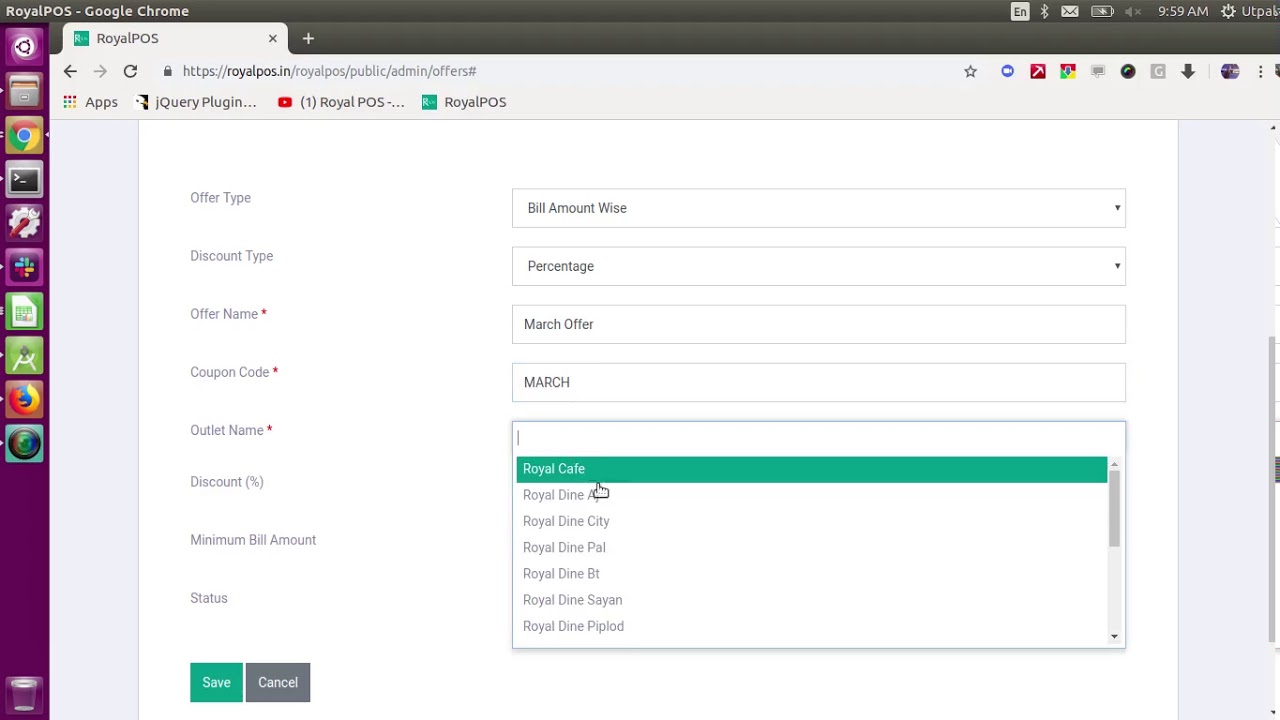Go back to the previous page
Viewport: 1280px width, 720px height.
(70, 71)
